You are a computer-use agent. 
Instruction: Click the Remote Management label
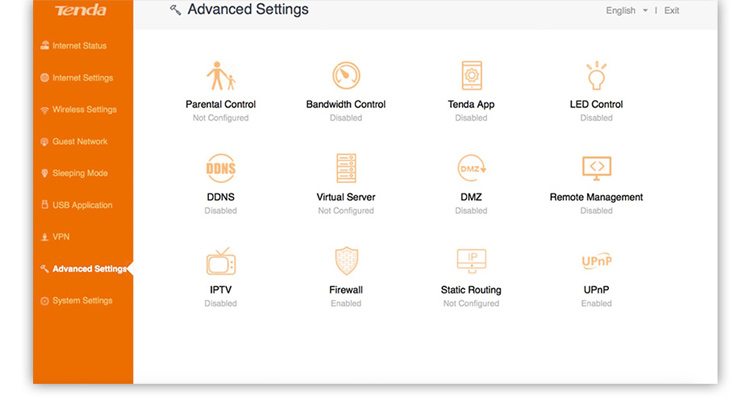click(596, 197)
